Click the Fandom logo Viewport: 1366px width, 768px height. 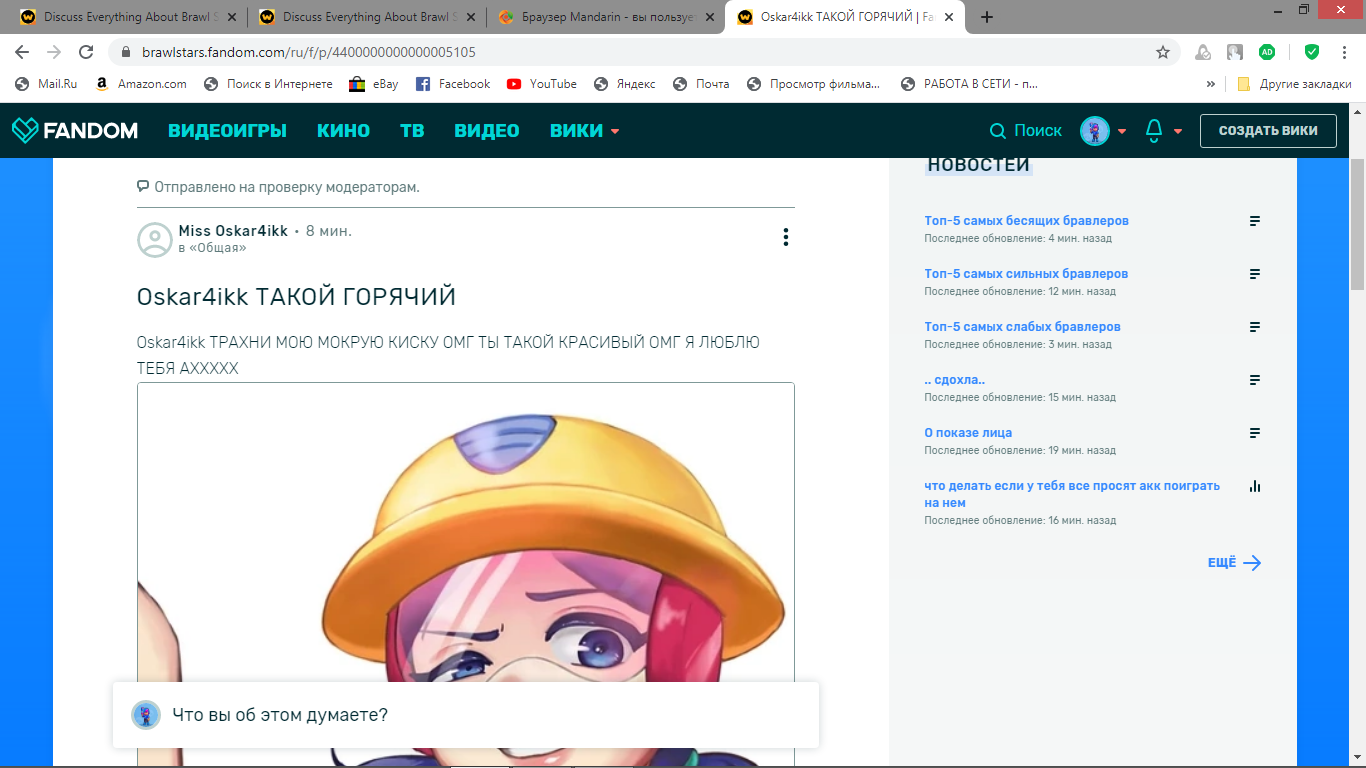pyautogui.click(x=75, y=130)
